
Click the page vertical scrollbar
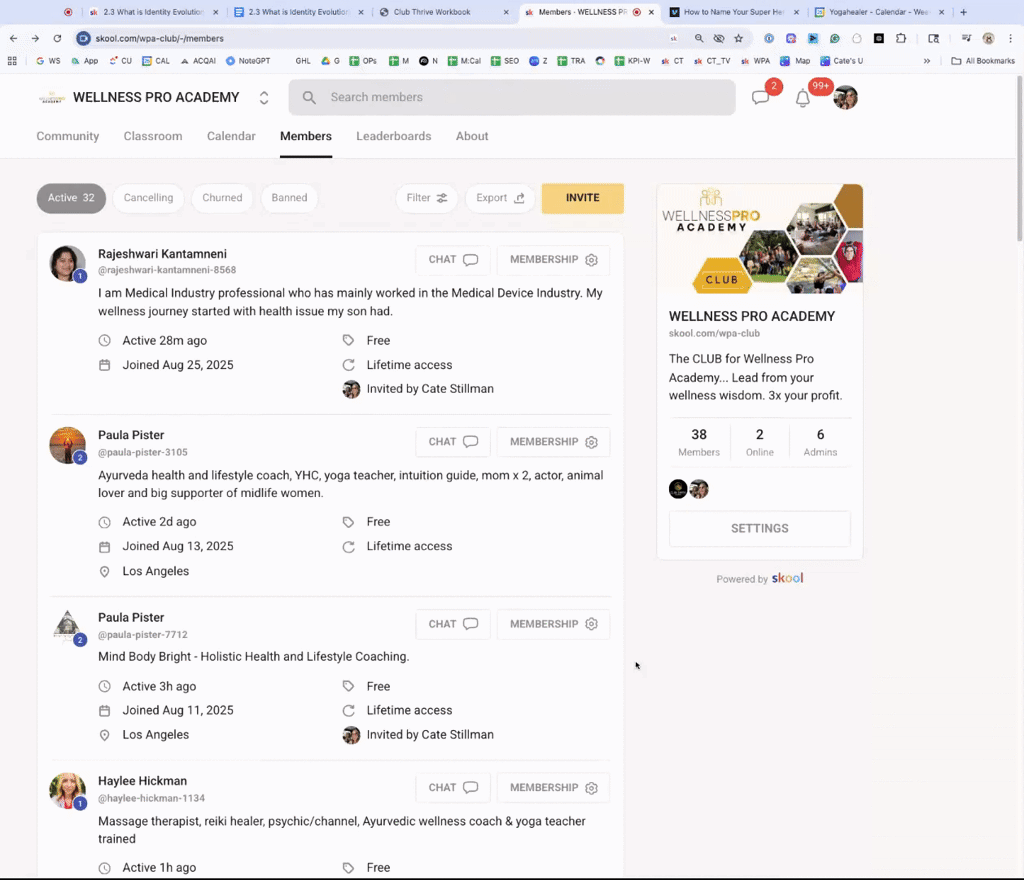coord(1019,159)
